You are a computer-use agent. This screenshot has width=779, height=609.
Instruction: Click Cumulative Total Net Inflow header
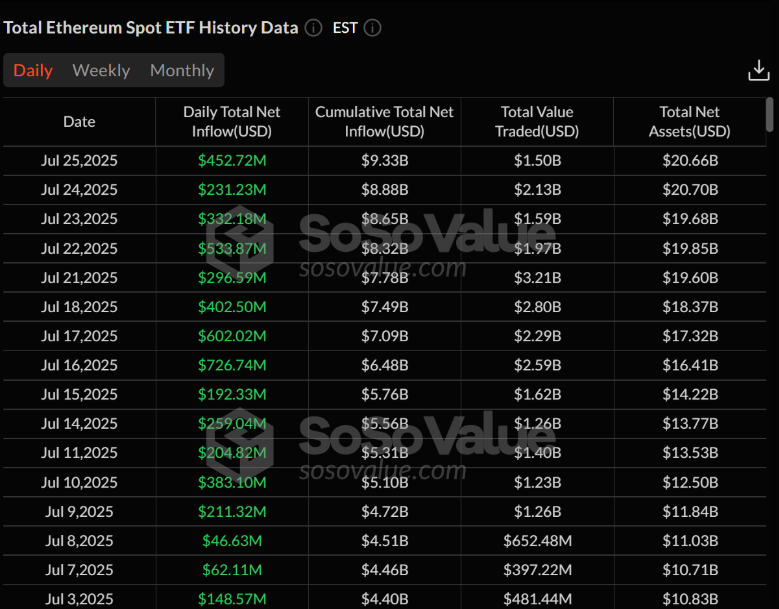click(385, 122)
